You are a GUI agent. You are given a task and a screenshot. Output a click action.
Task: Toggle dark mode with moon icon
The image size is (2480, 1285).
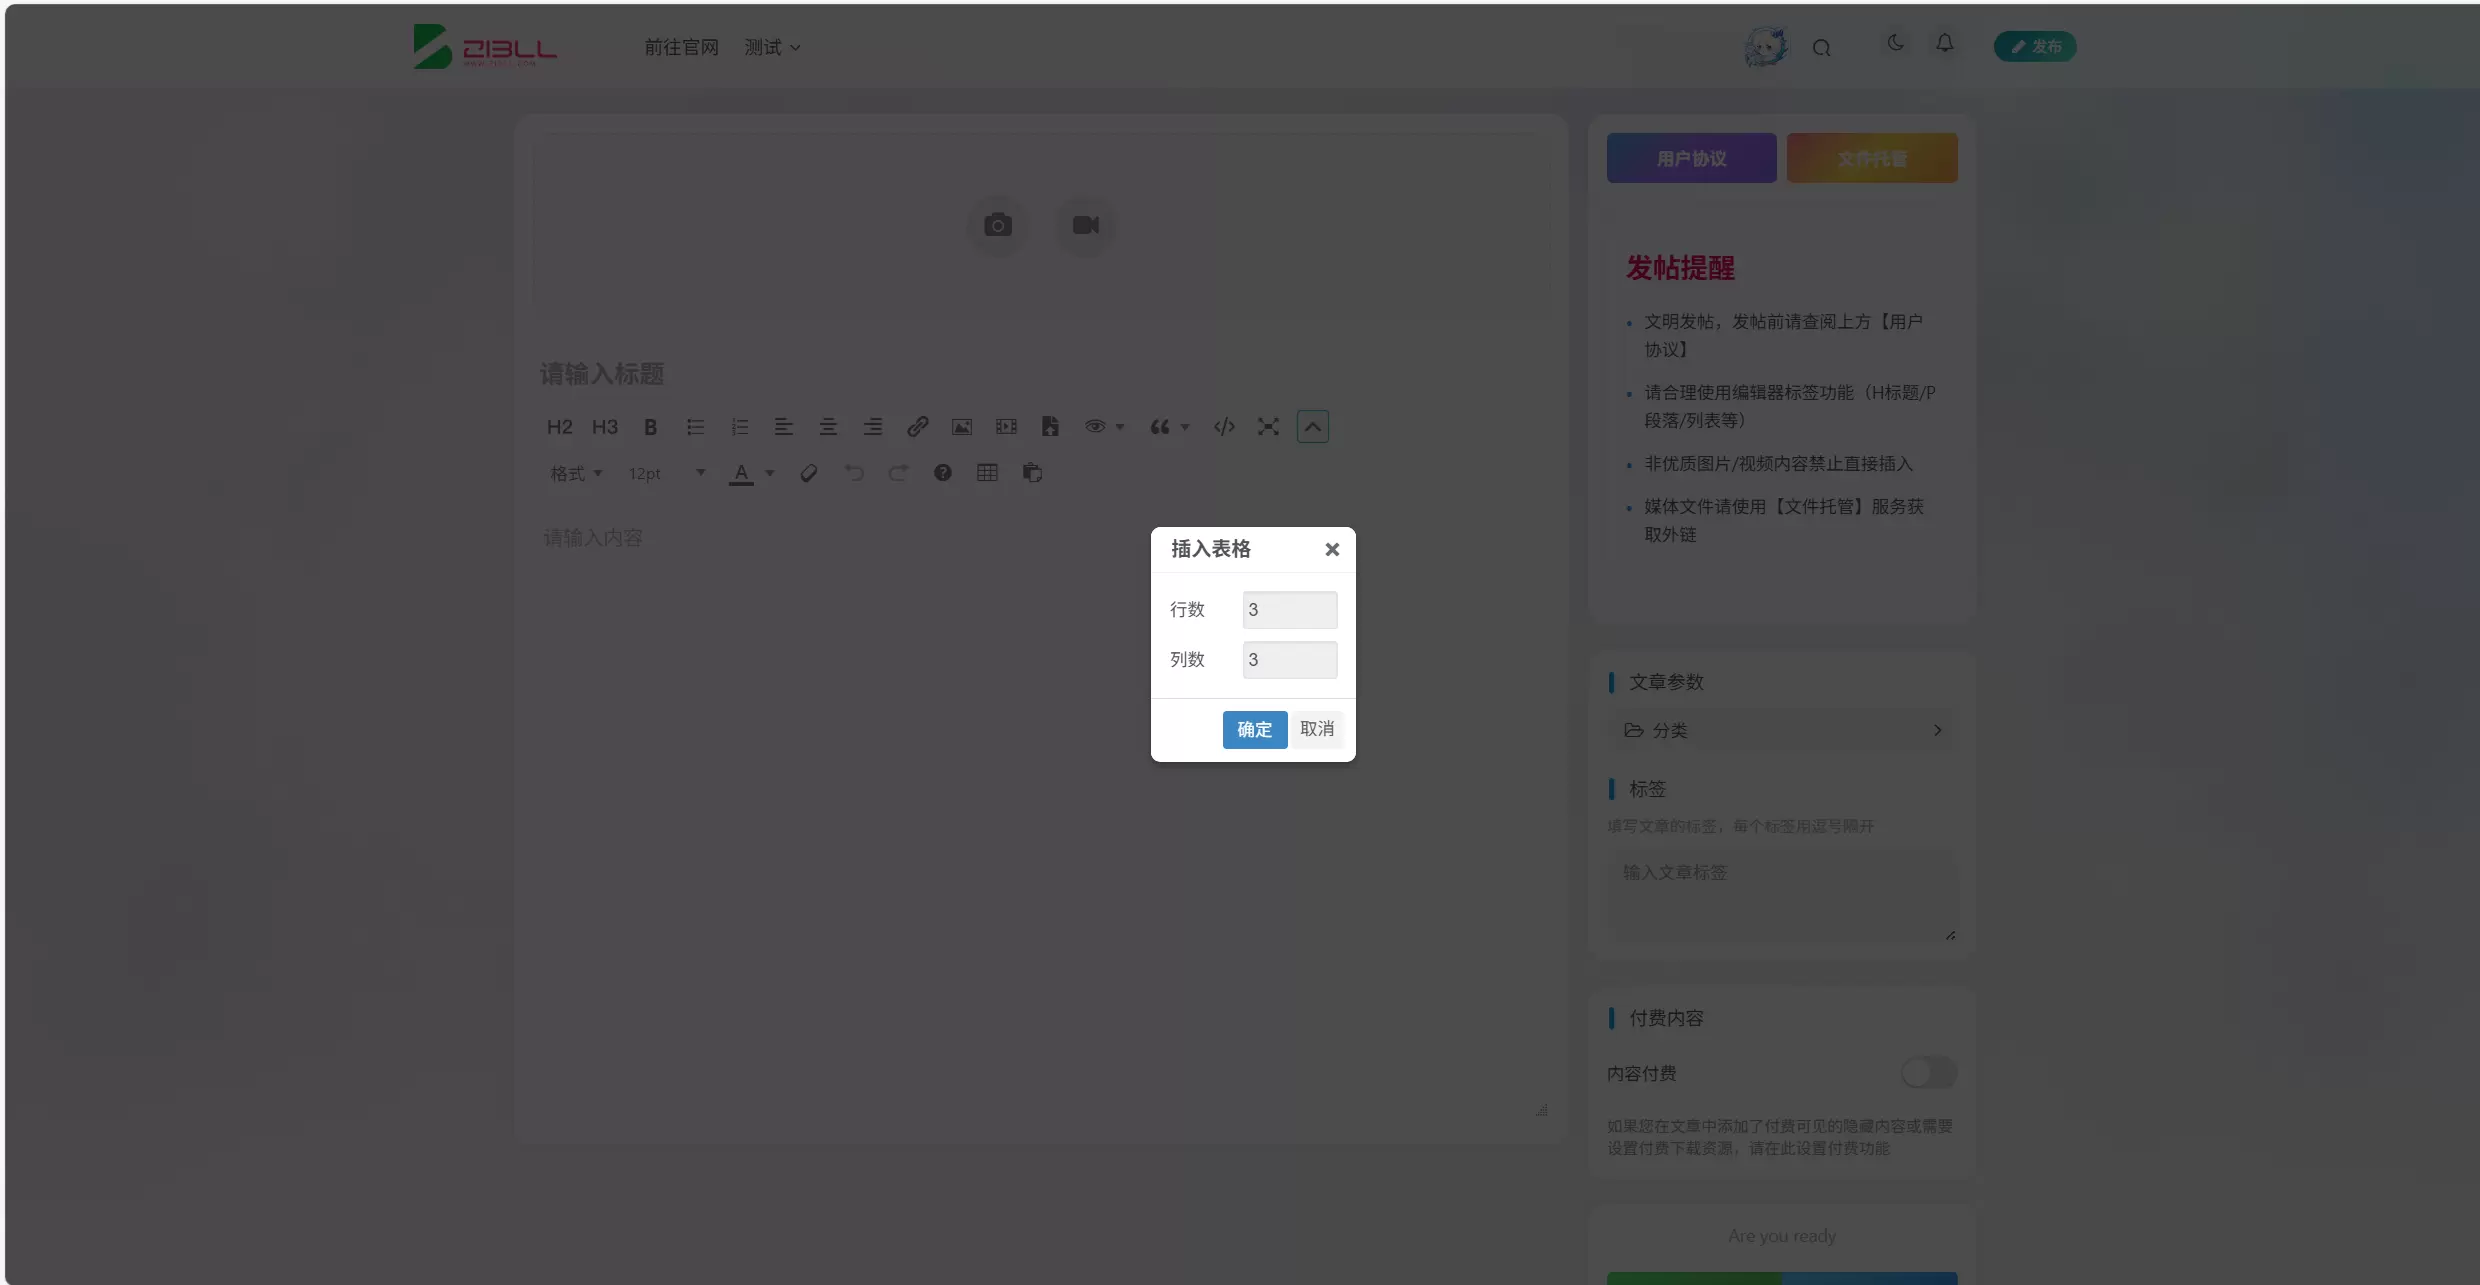[1895, 43]
